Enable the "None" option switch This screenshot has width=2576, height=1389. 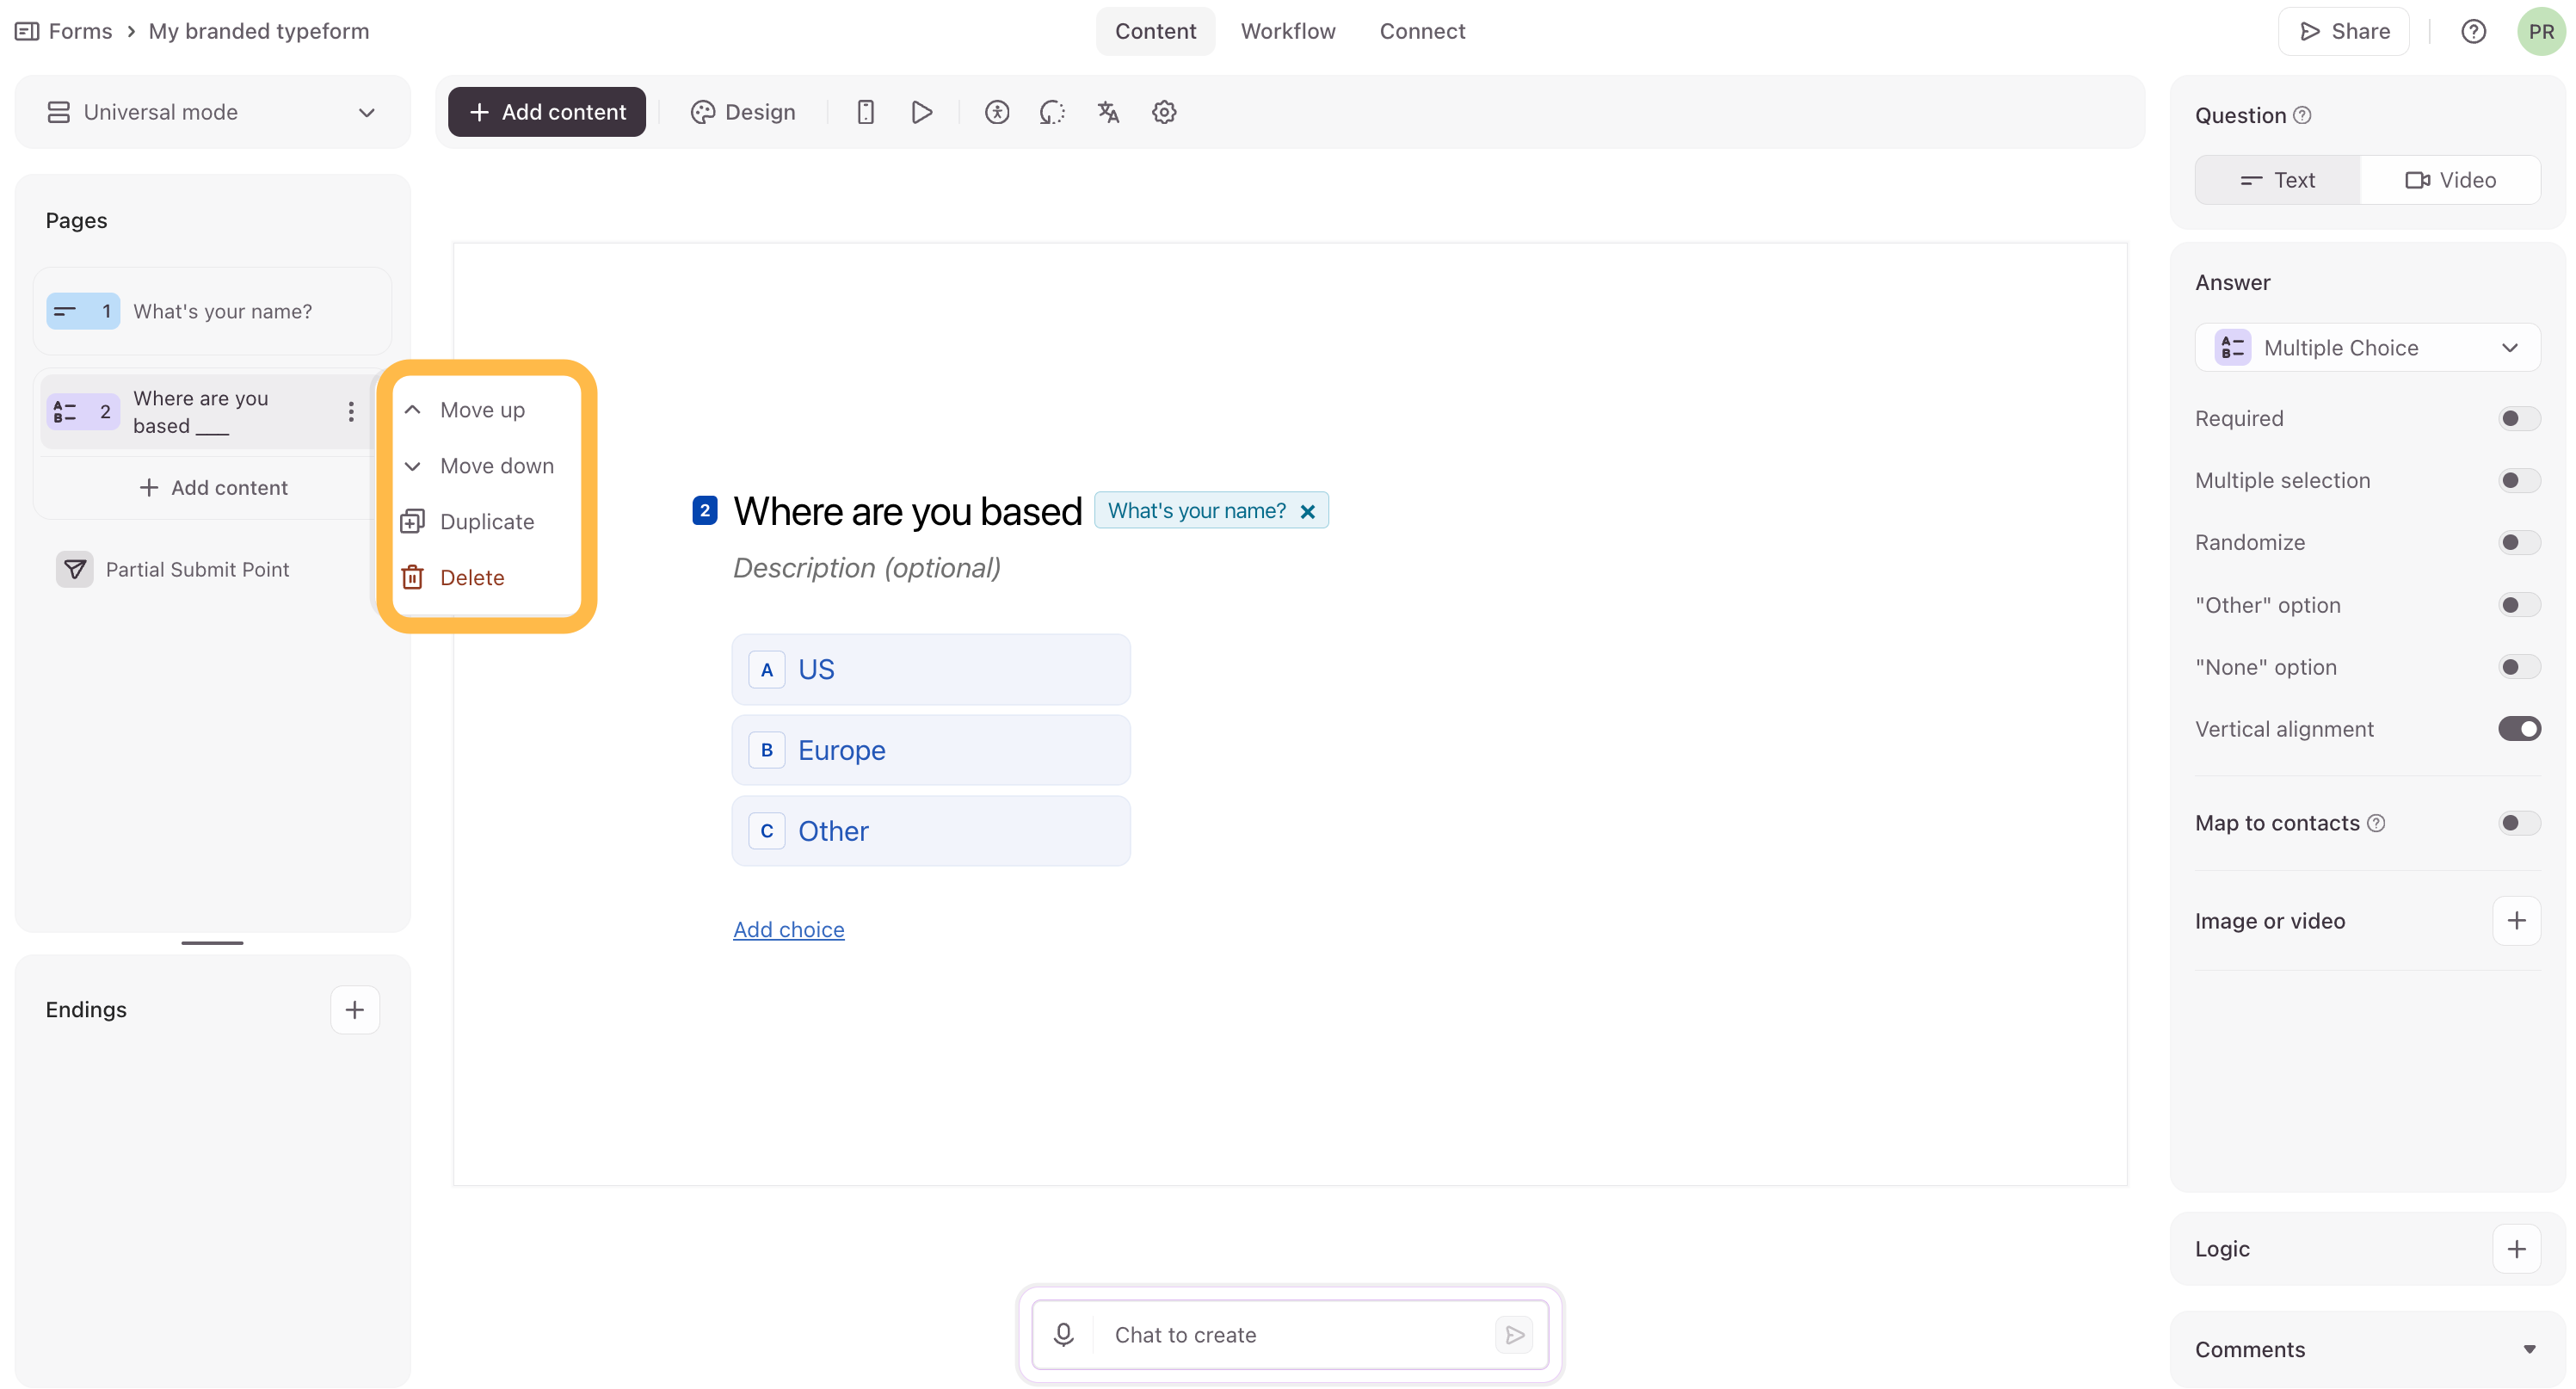click(2518, 667)
